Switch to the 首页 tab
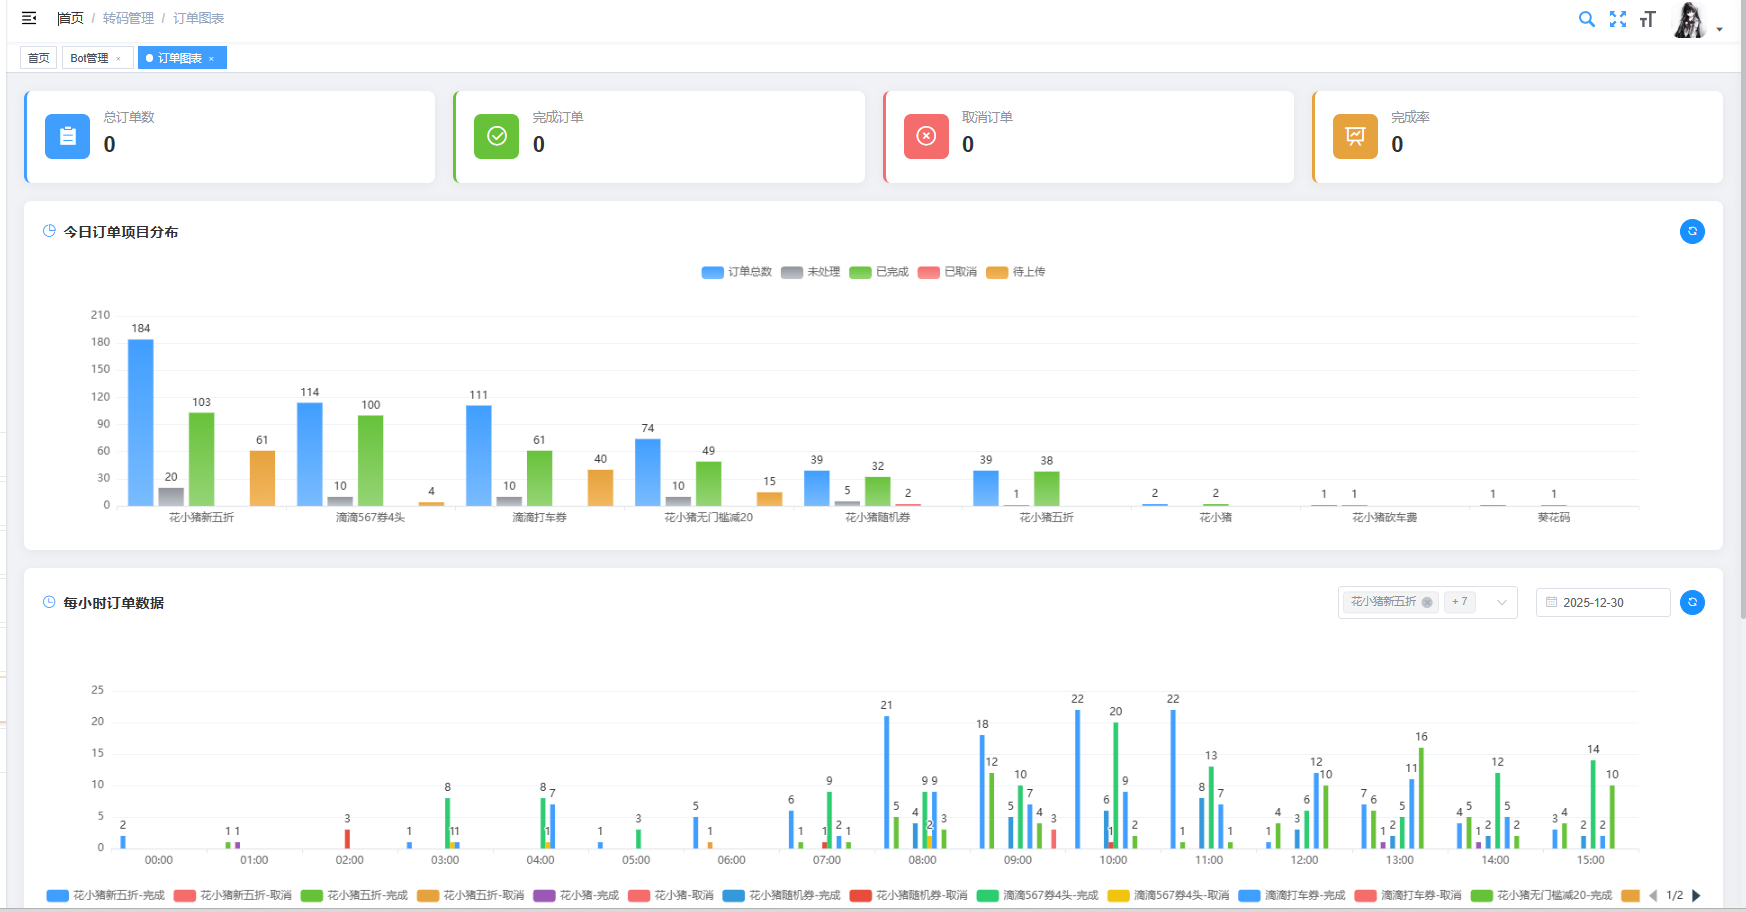This screenshot has width=1746, height=912. (39, 58)
